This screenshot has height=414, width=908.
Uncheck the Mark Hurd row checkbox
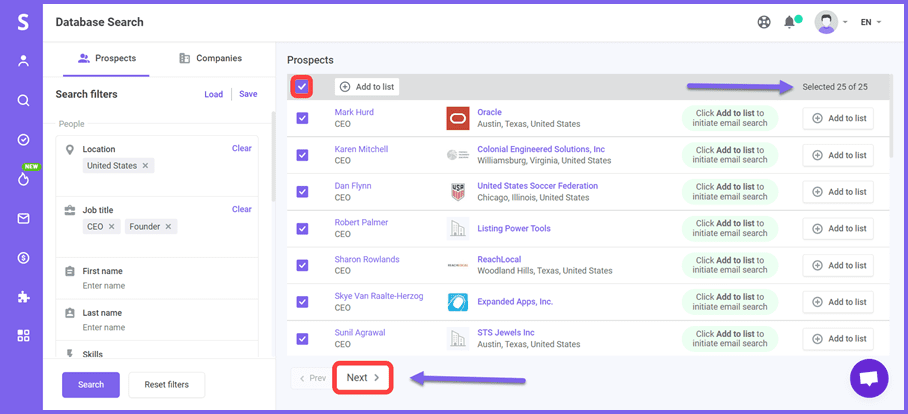point(302,118)
